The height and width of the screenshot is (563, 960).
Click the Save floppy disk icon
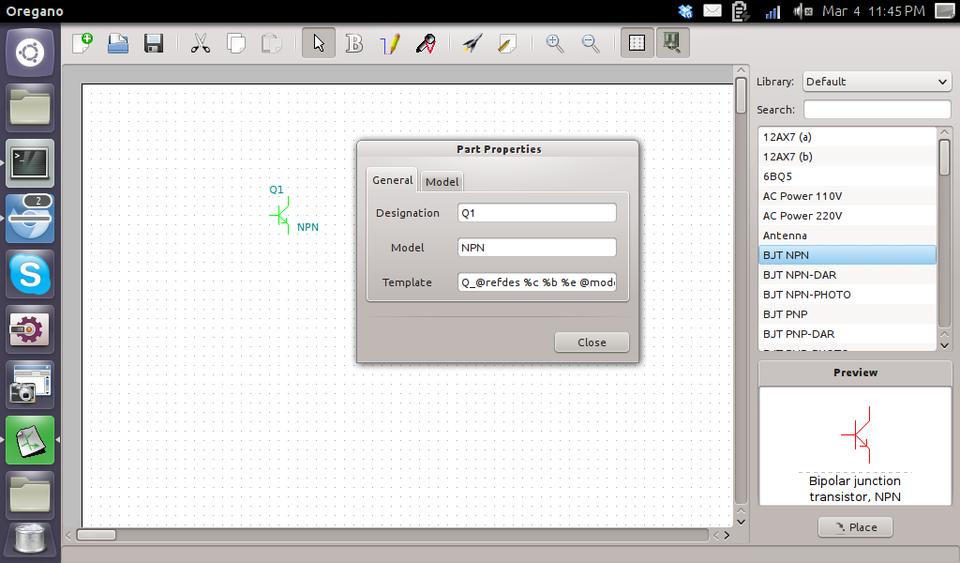(x=153, y=44)
